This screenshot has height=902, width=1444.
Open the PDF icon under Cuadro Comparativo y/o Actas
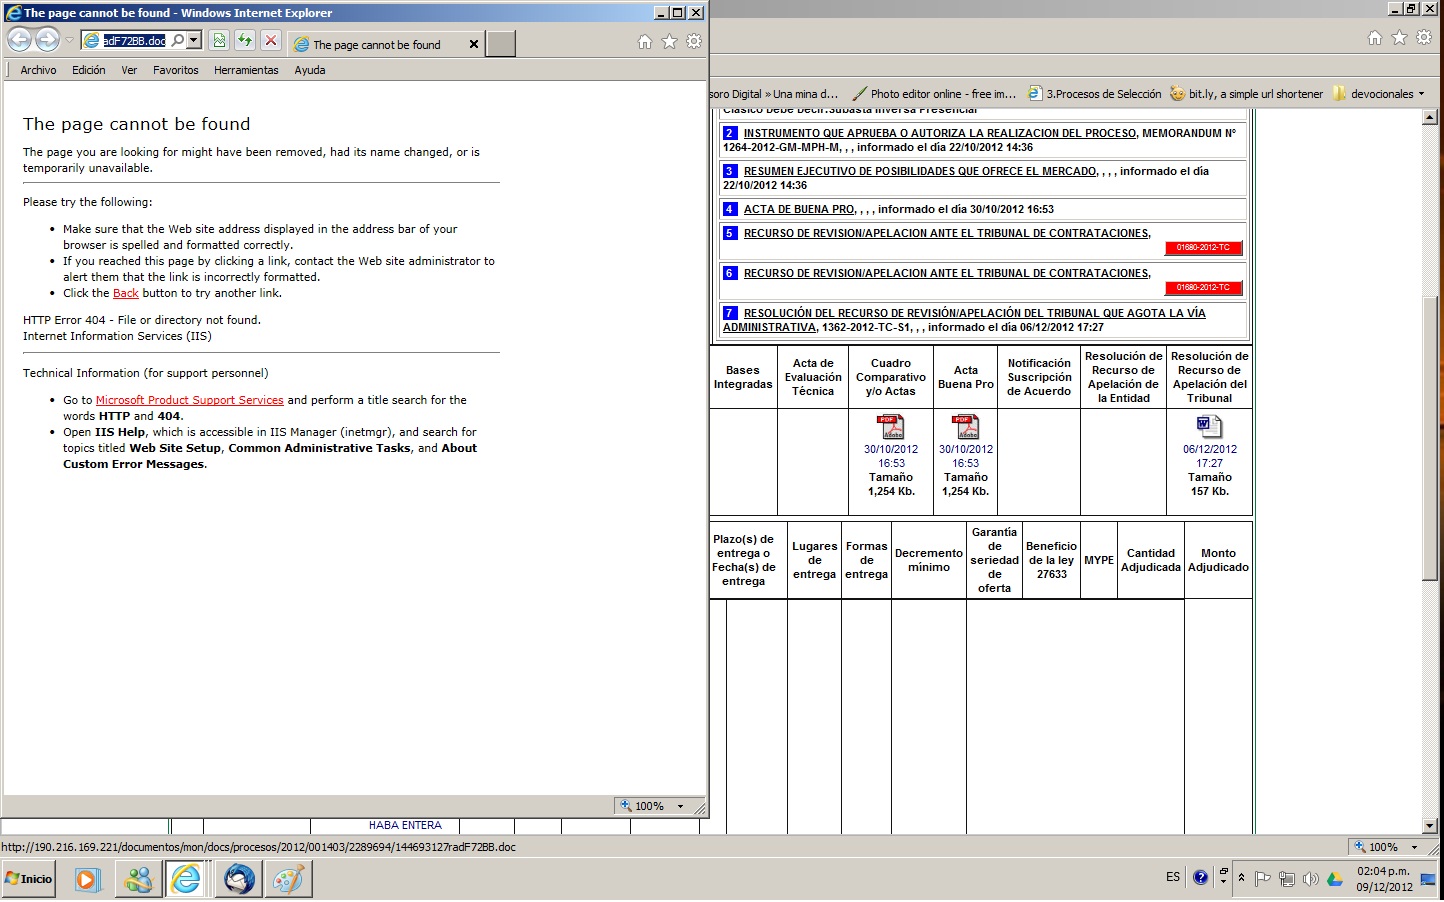coord(891,426)
